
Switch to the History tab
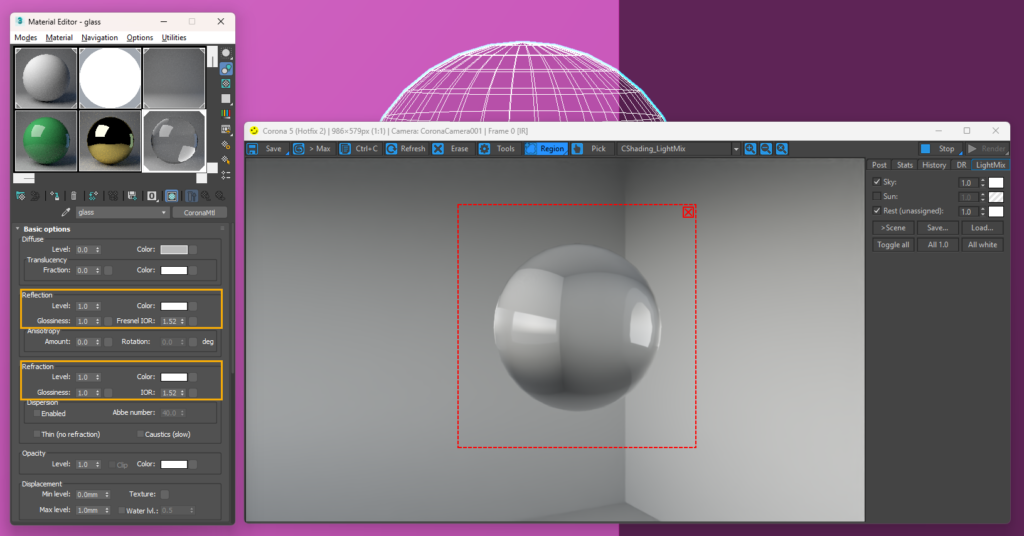tap(934, 165)
